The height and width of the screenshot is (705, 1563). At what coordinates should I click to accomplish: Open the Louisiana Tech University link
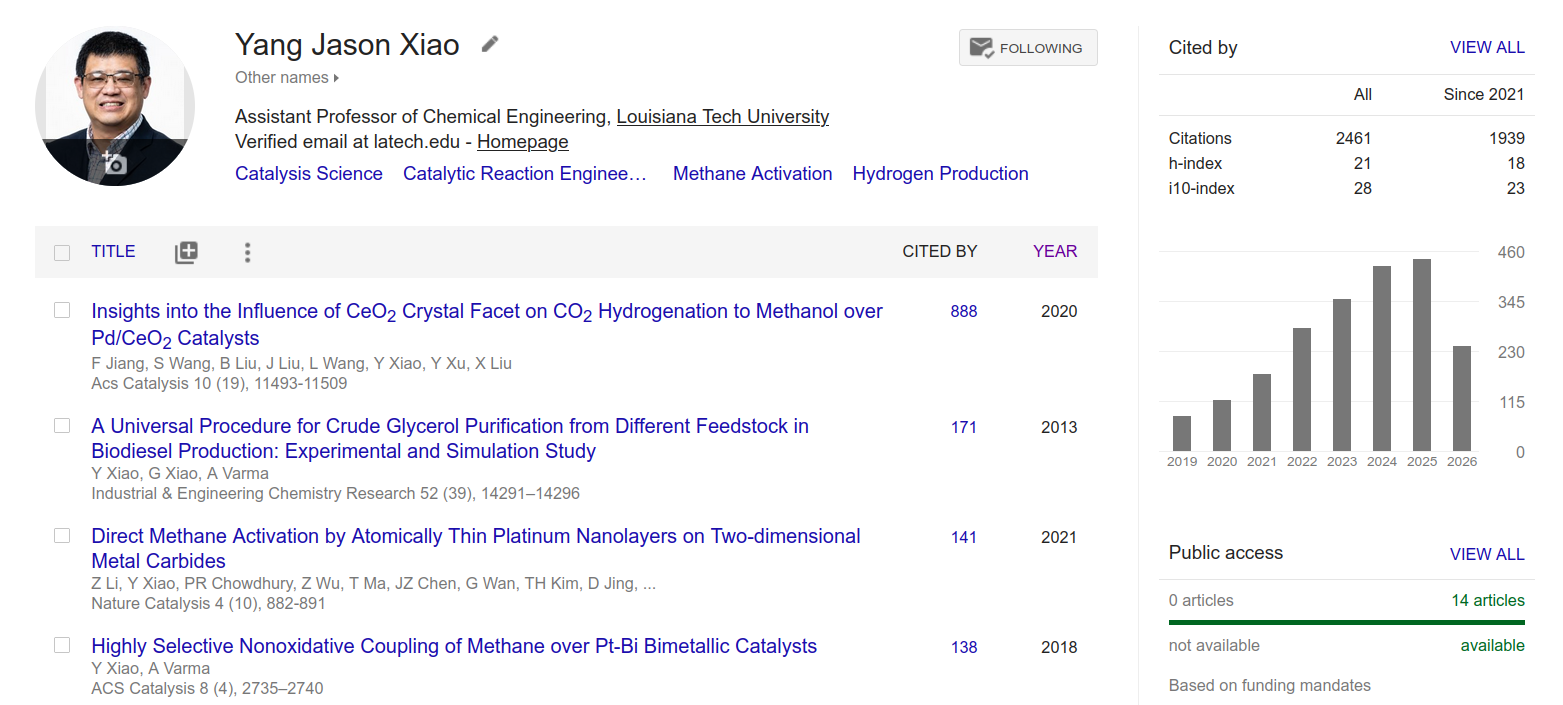pos(723,117)
